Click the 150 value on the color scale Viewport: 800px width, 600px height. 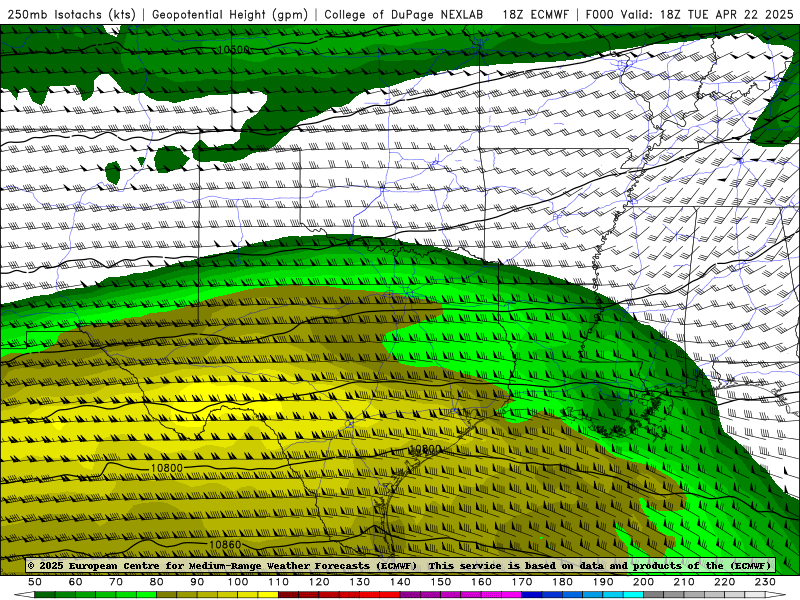tap(441, 582)
